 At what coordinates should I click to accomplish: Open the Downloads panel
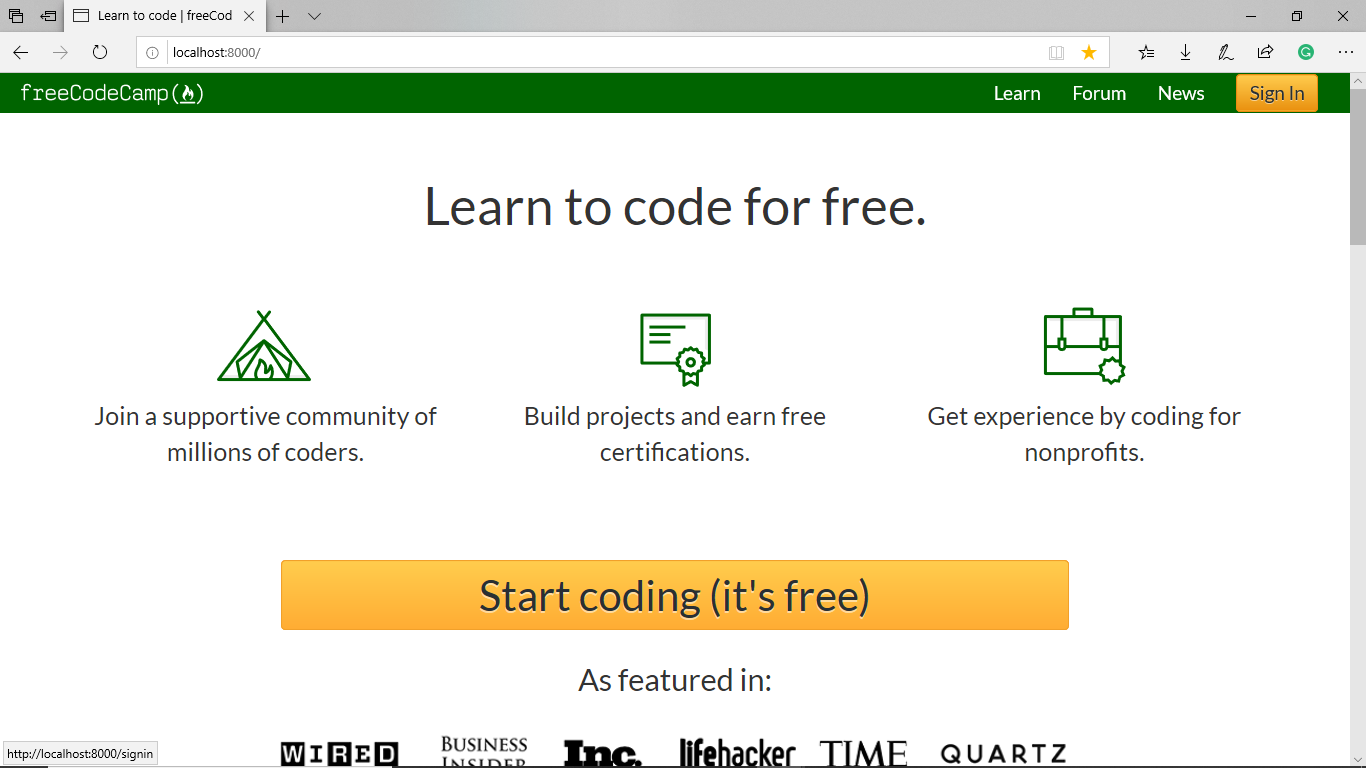[x=1186, y=52]
